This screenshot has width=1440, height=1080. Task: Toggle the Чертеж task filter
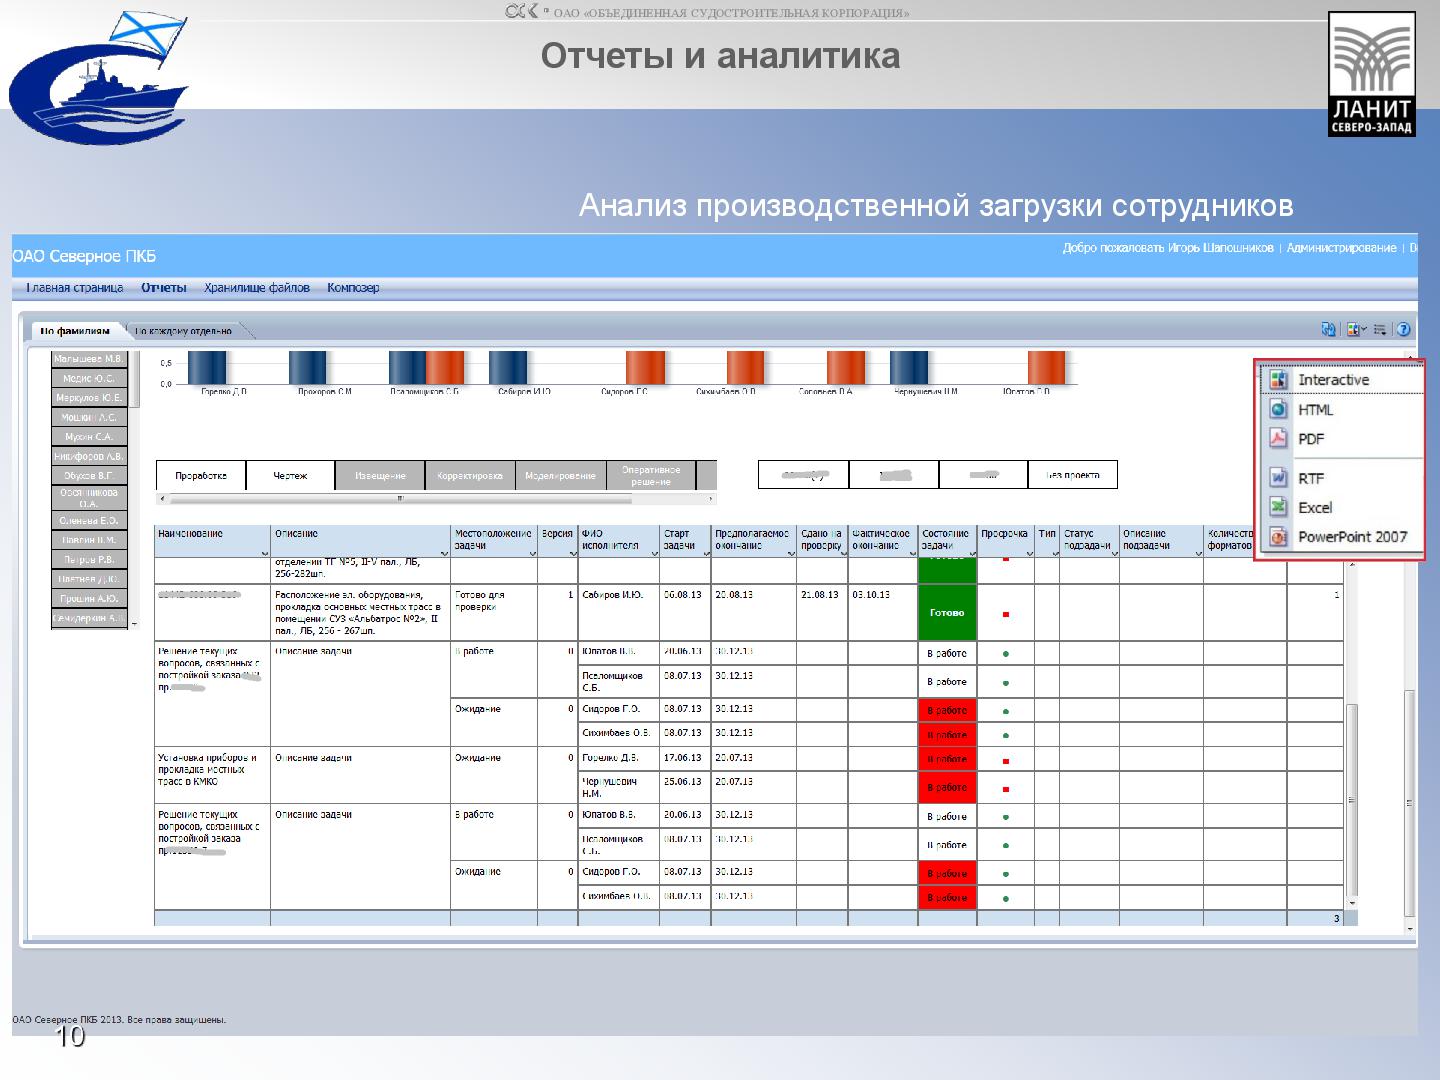pyautogui.click(x=290, y=475)
